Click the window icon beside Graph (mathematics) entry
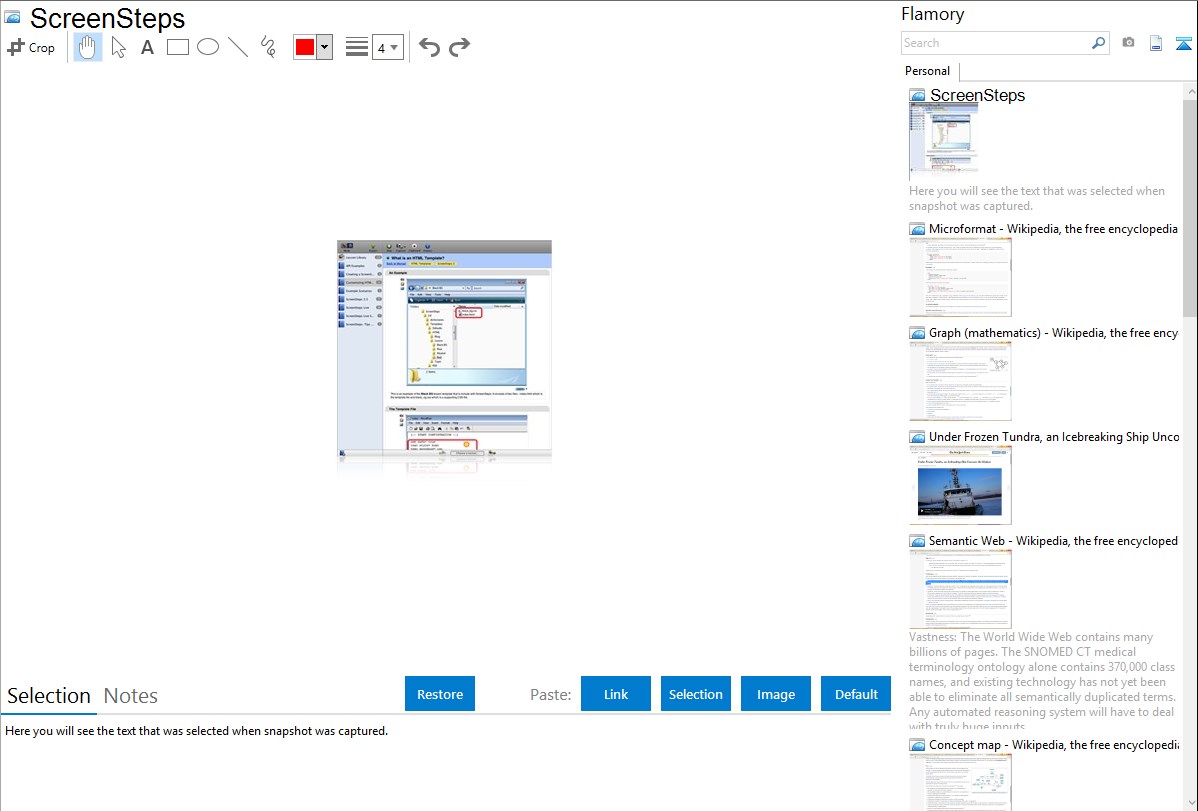 pyautogui.click(x=917, y=333)
